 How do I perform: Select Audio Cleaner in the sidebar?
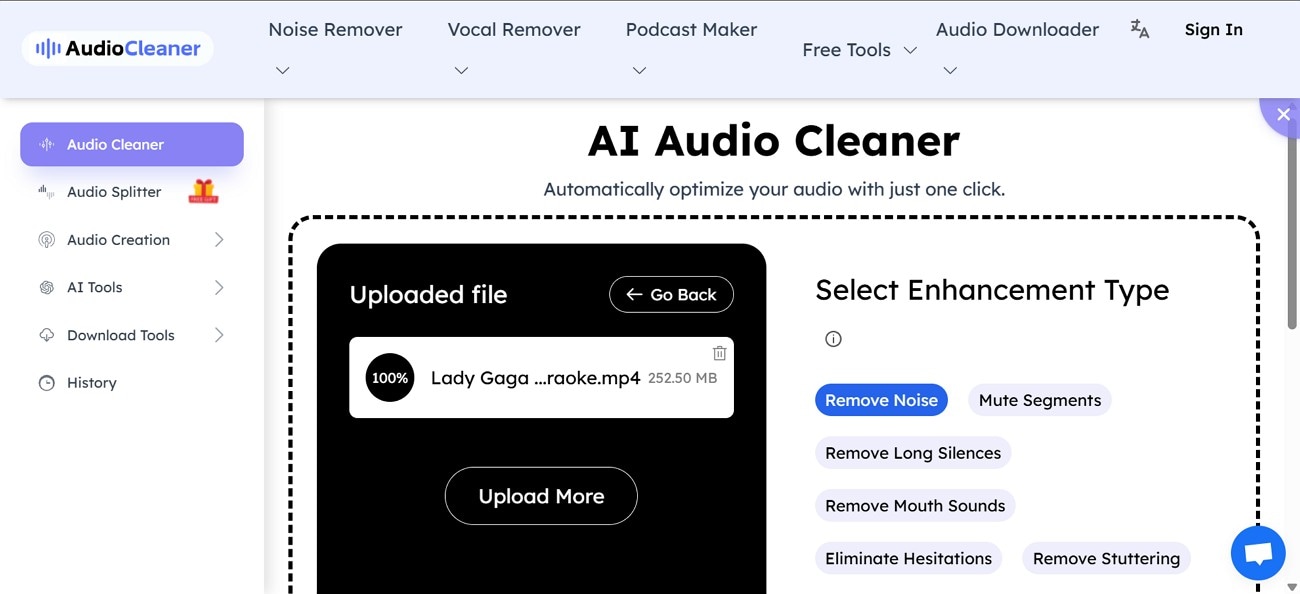[x=131, y=144]
